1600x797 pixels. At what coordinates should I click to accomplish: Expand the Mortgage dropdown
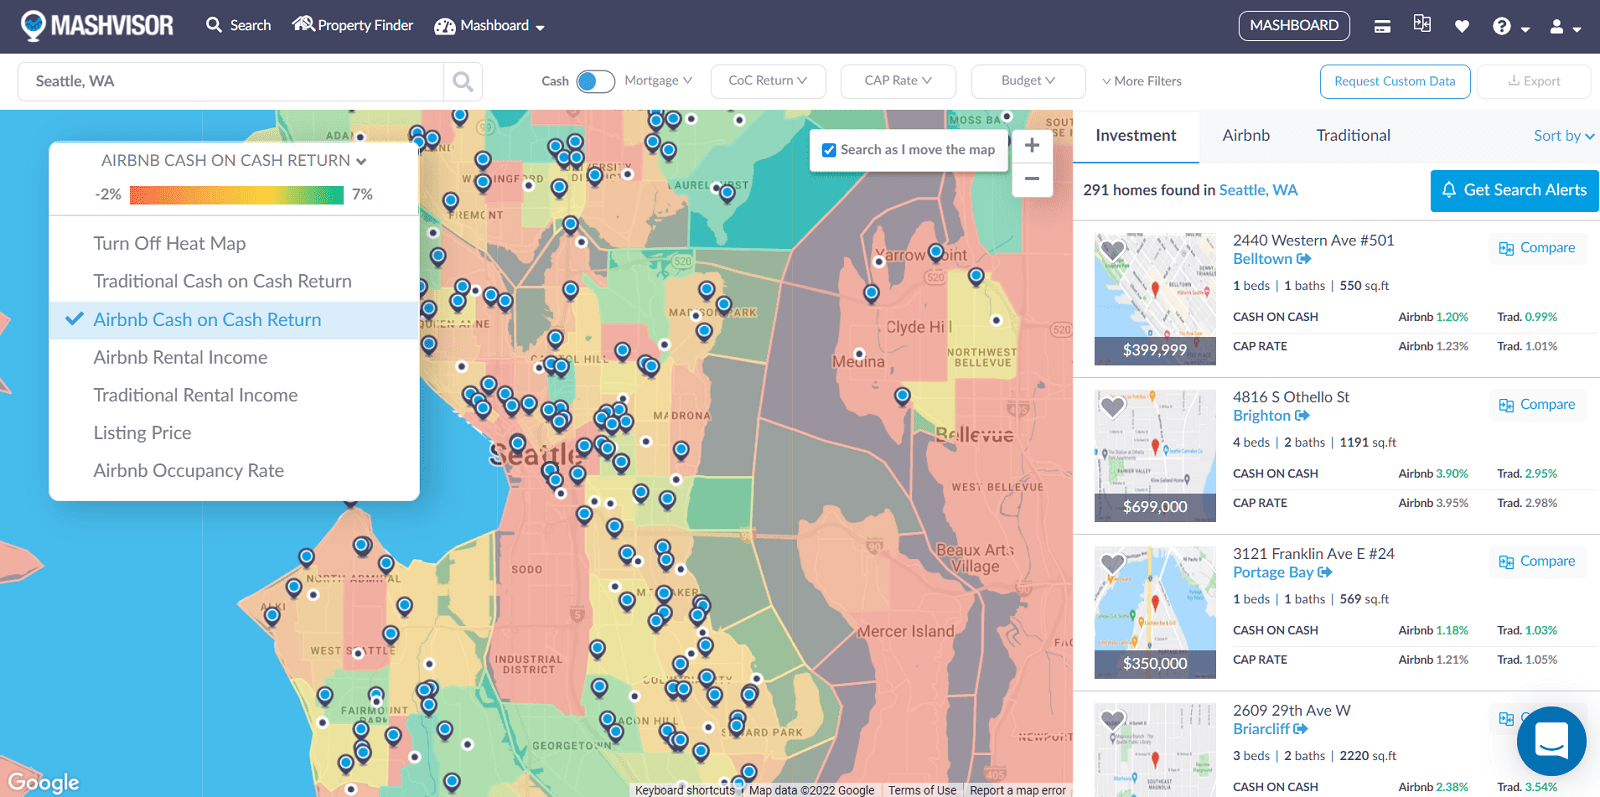click(x=658, y=81)
